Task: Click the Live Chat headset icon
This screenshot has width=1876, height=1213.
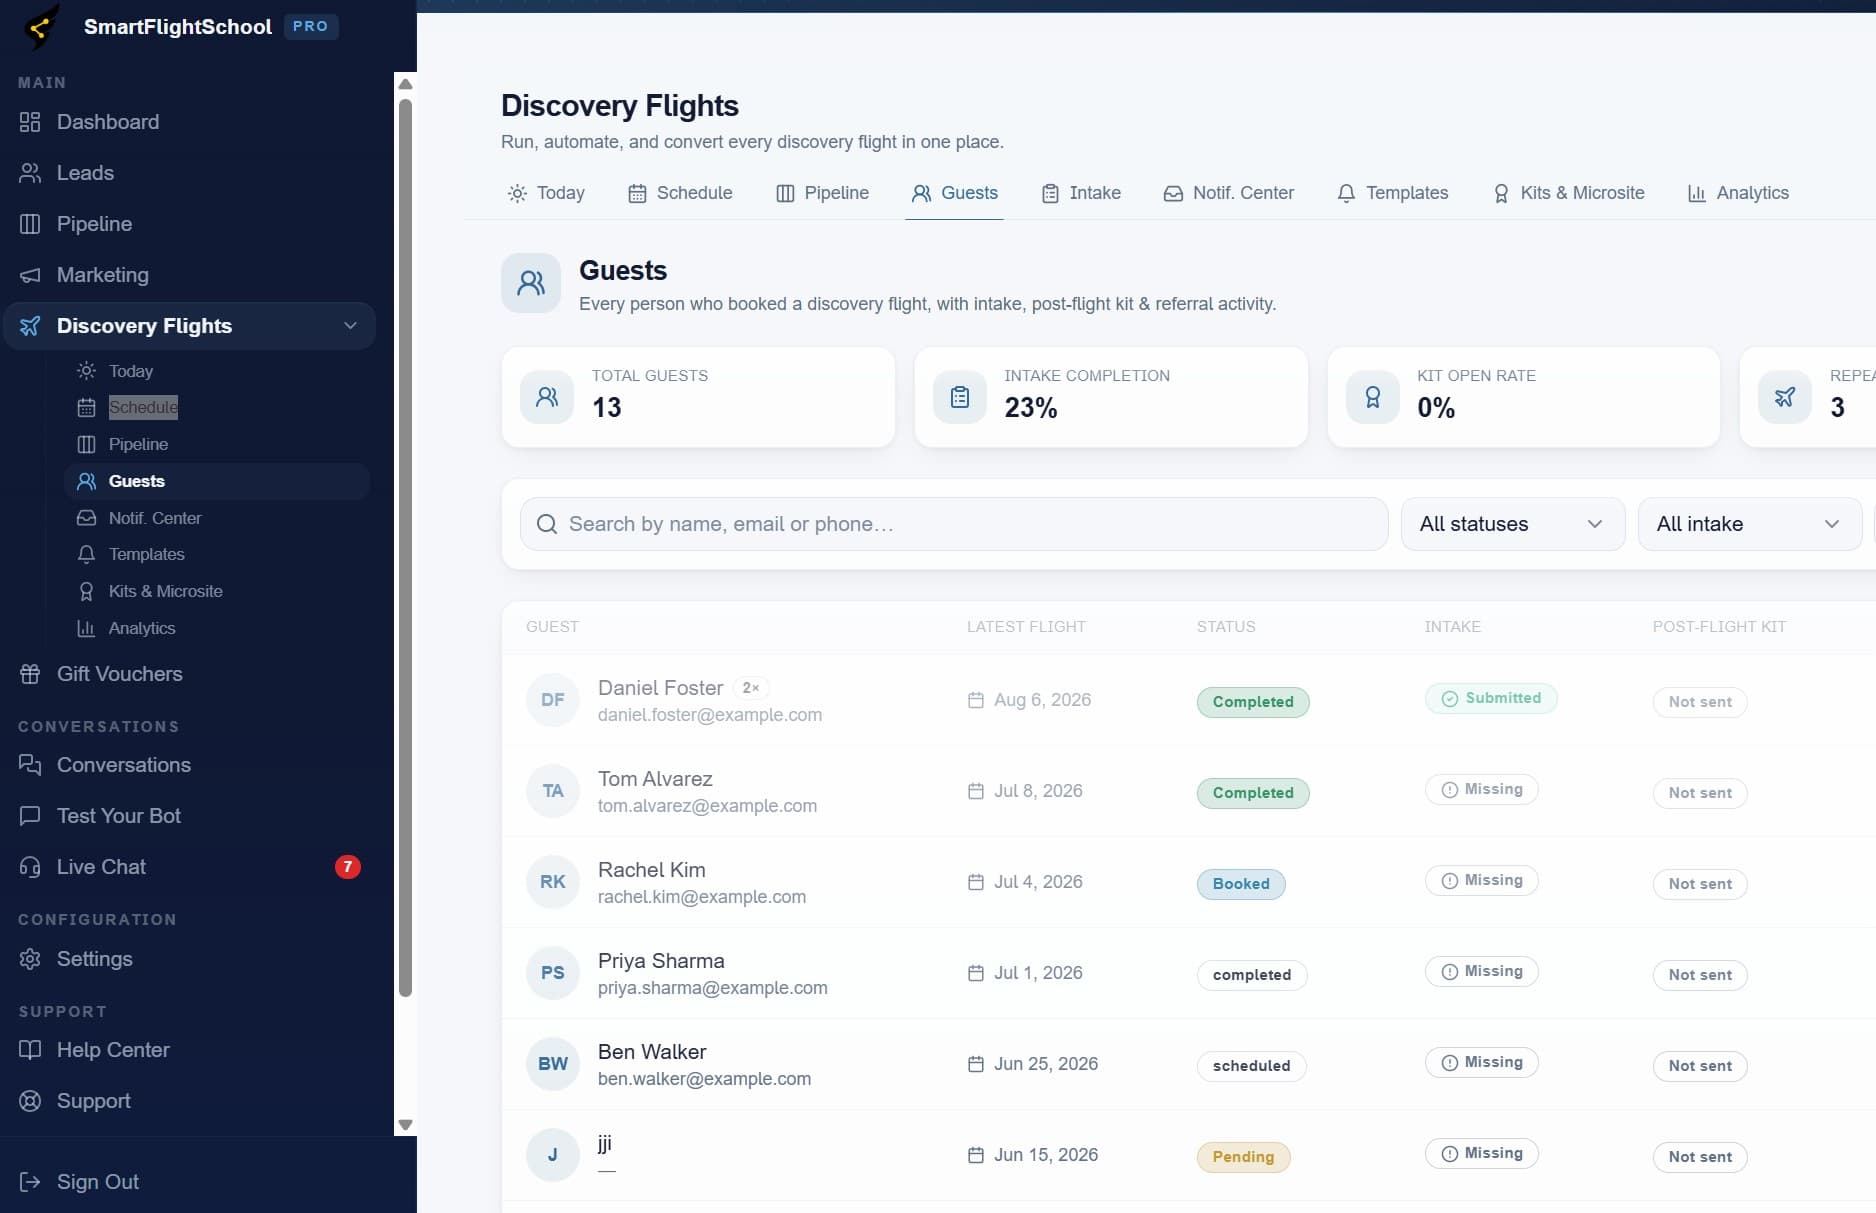Action: tap(30, 867)
